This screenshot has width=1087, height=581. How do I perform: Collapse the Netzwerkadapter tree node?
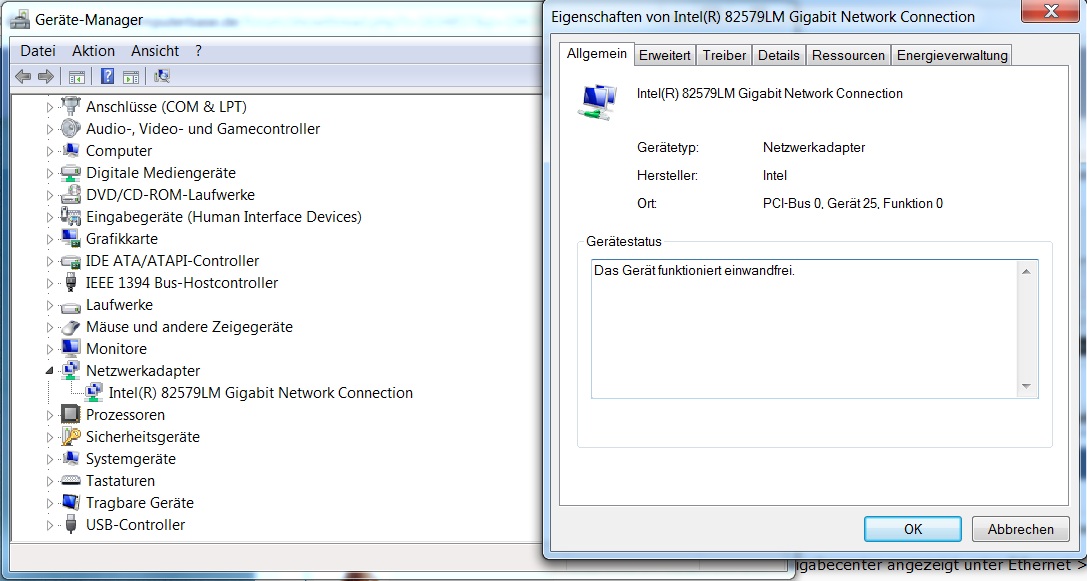[49, 371]
